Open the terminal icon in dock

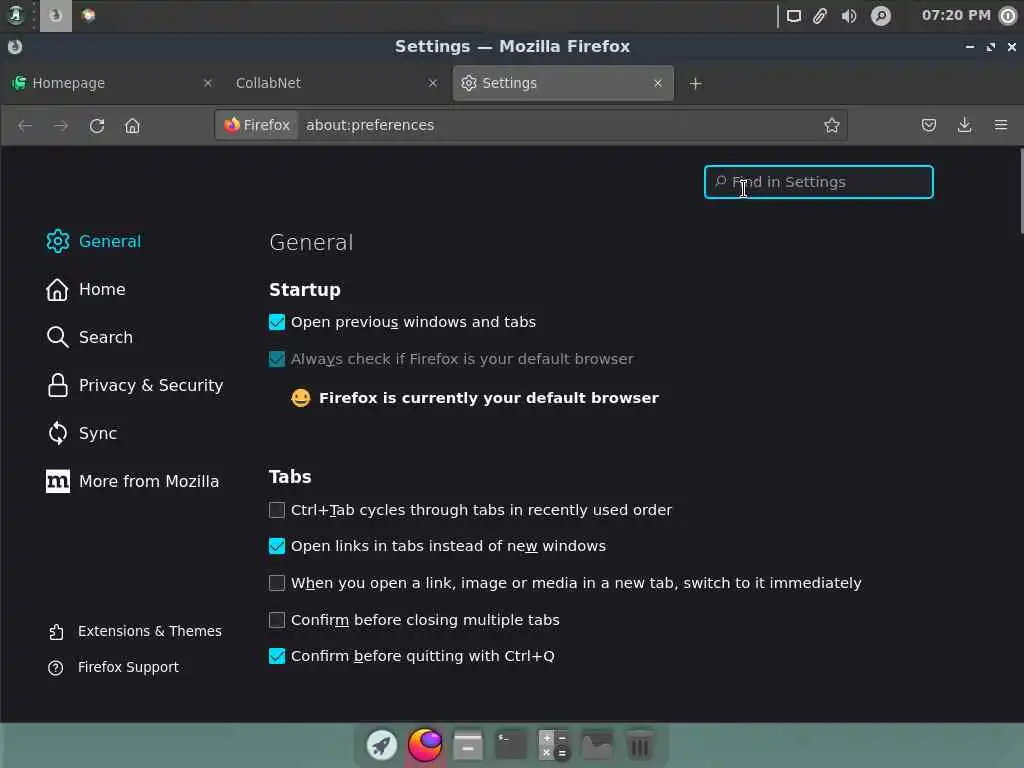511,745
